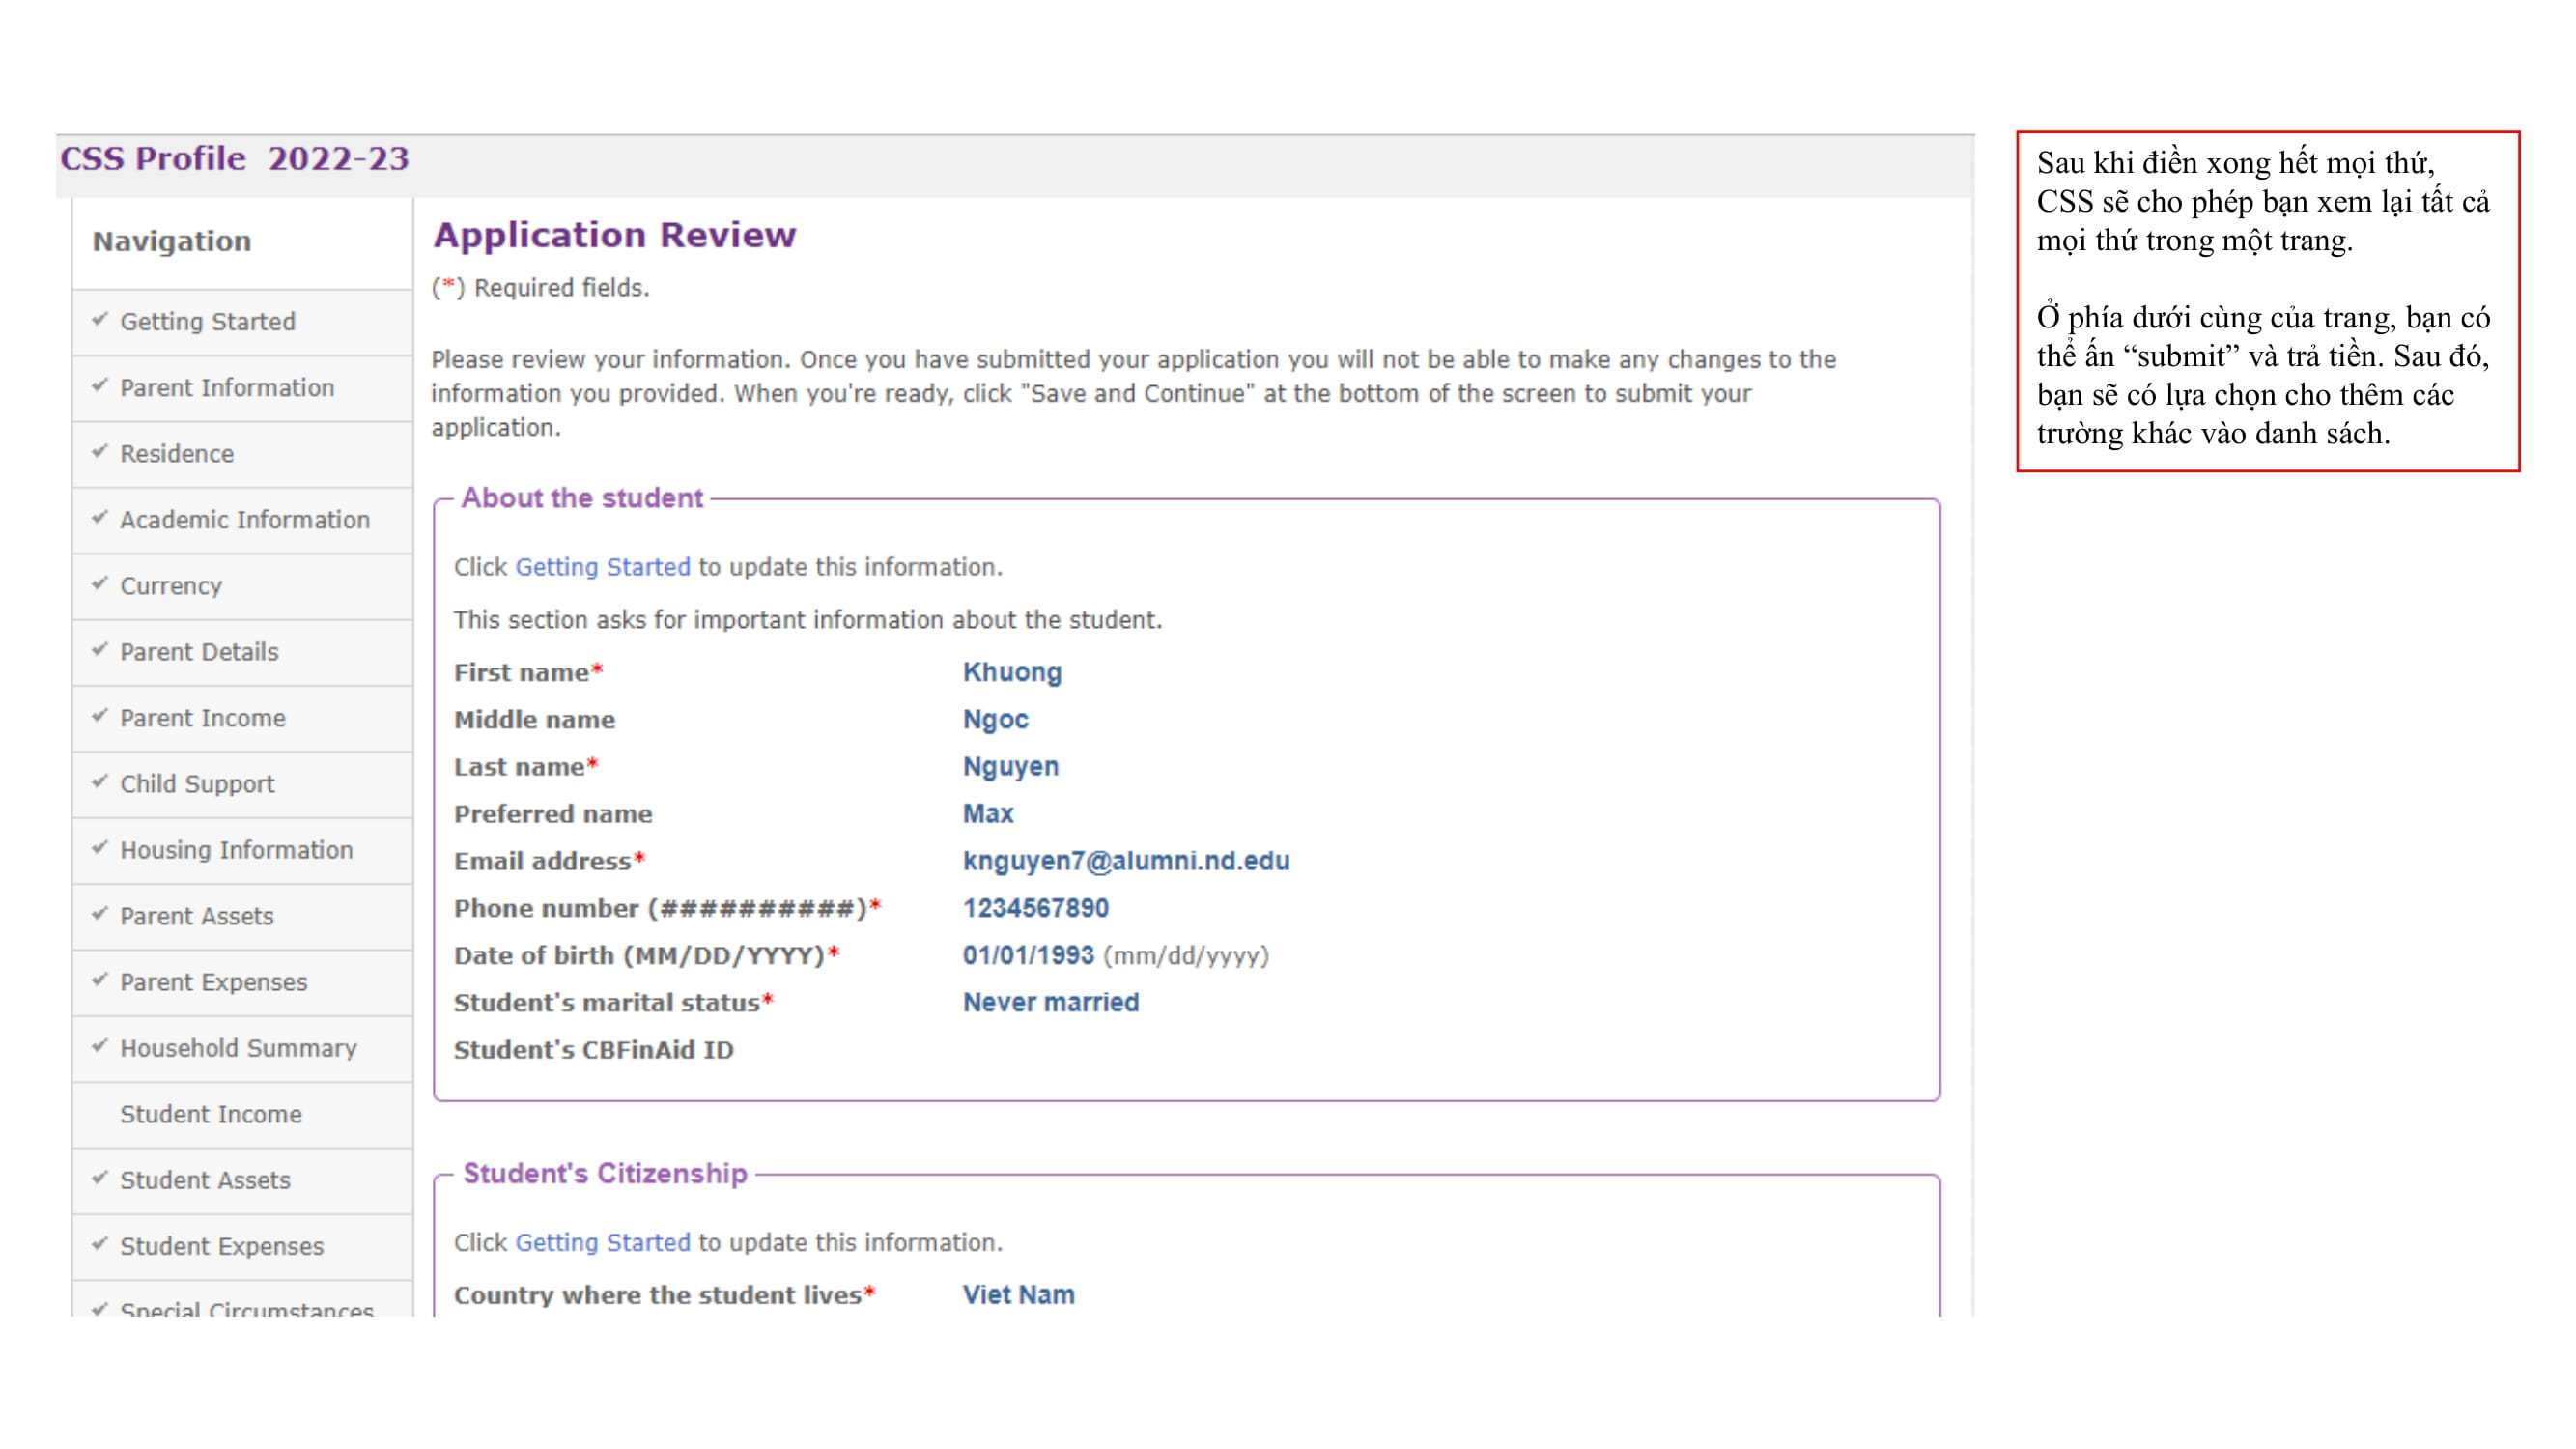This screenshot has height=1449, width=2576.
Task: Click the checkmark icon beside Currency
Action: 100,586
